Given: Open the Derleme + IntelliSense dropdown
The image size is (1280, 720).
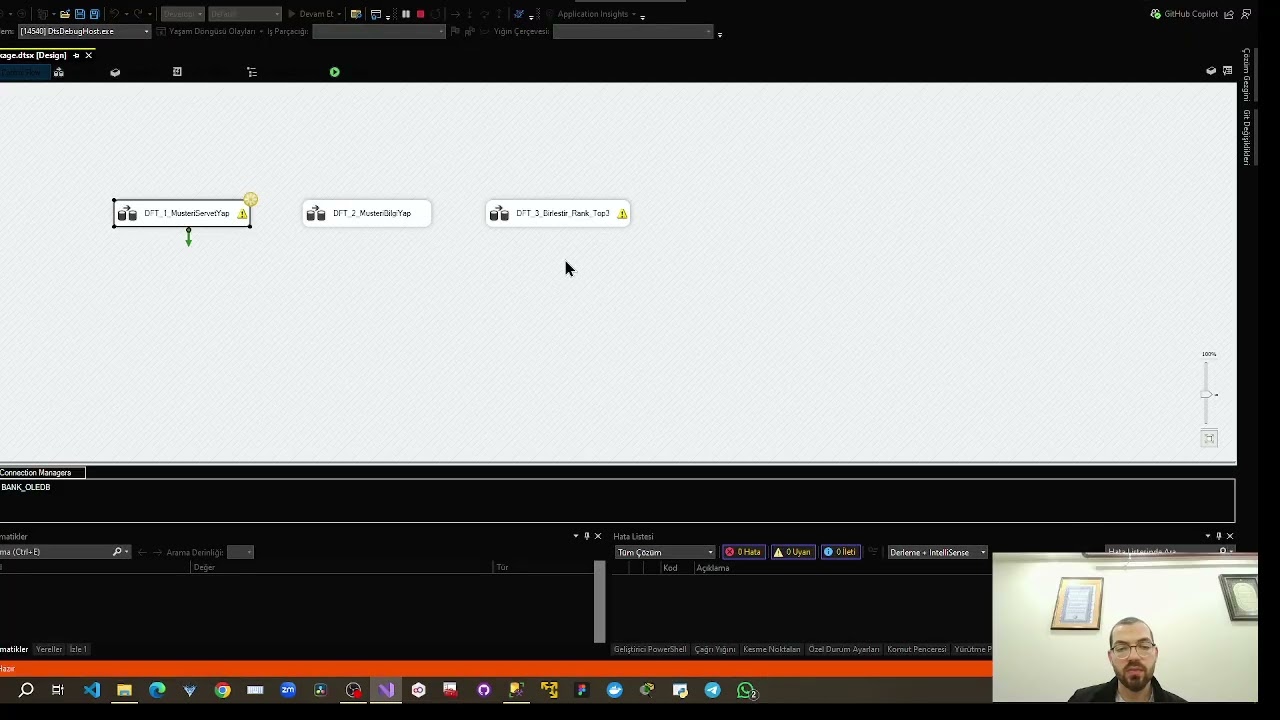Looking at the screenshot, I should tap(937, 552).
